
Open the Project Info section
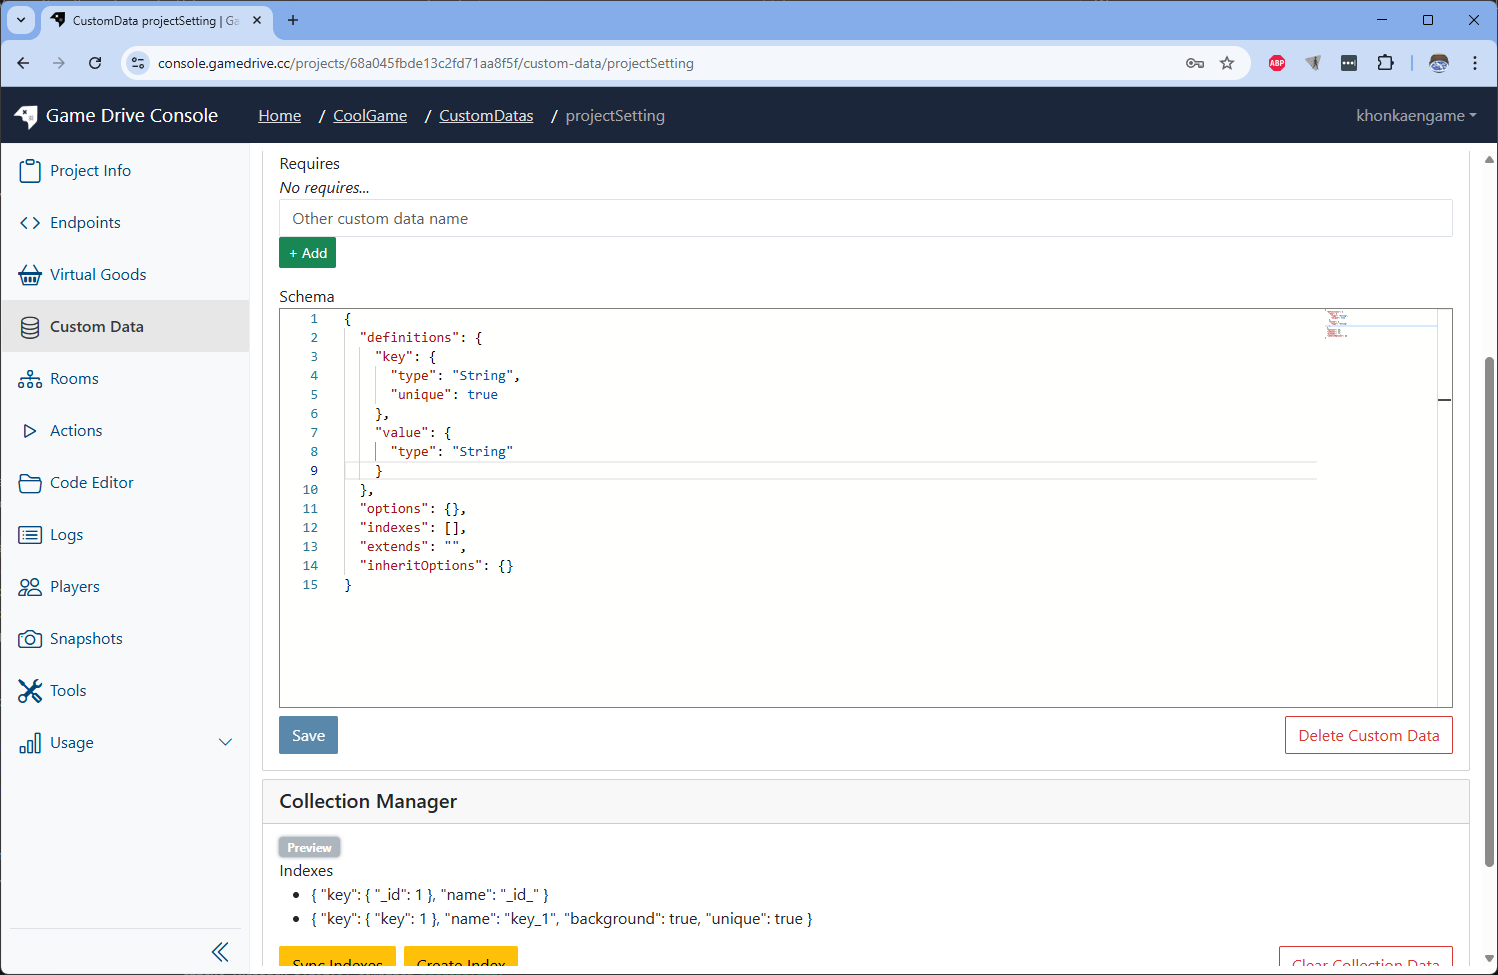[88, 170]
